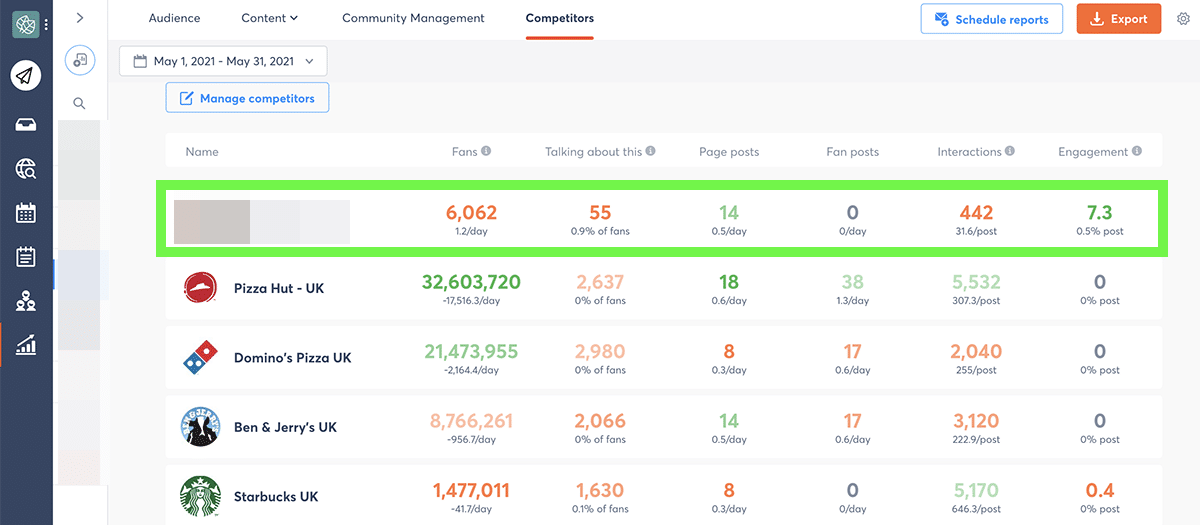Click the orange Export button
Screen dimensions: 1200x525
[x=1118, y=19]
